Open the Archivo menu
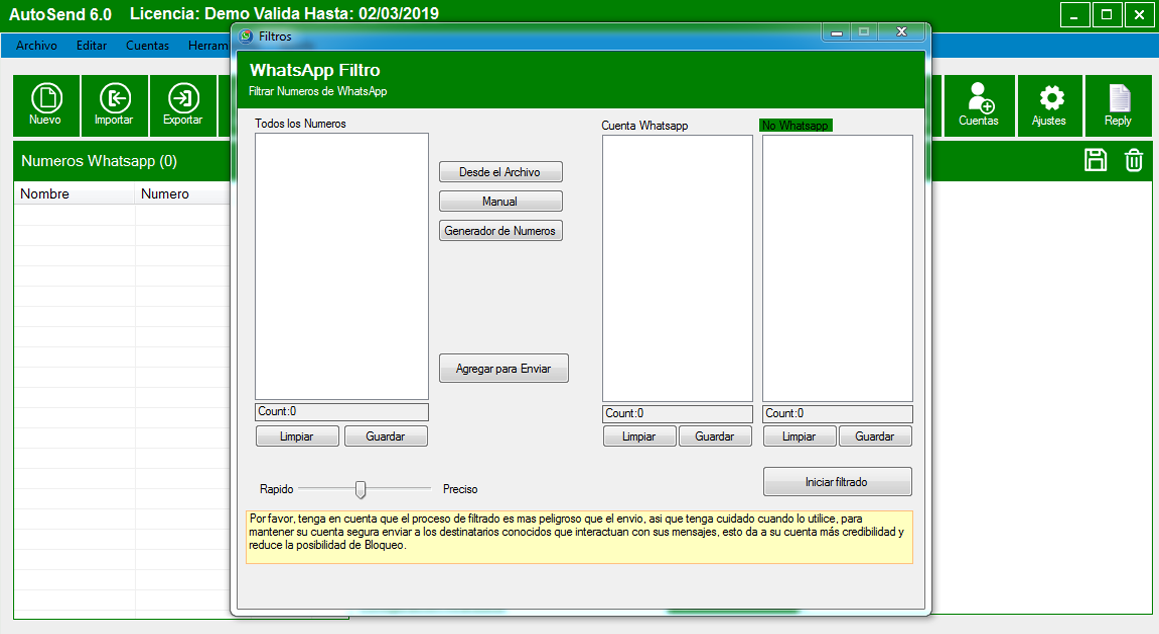Image resolution: width=1159 pixels, height=634 pixels. (x=36, y=46)
